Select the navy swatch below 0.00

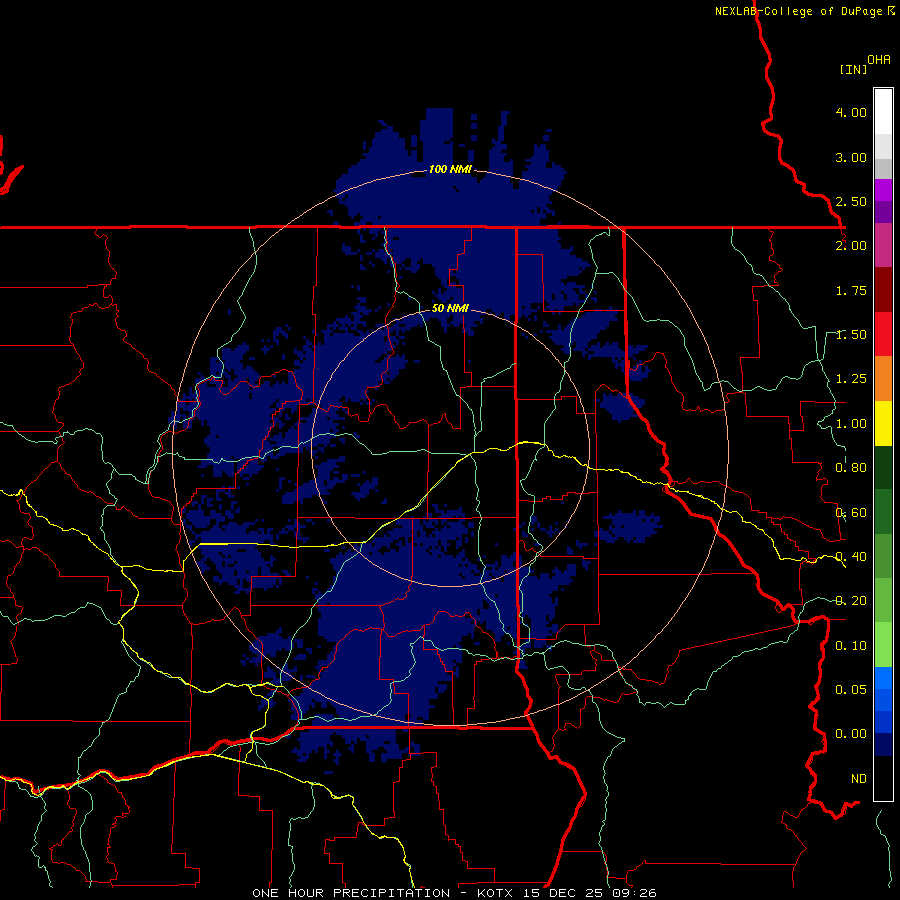pos(883,744)
